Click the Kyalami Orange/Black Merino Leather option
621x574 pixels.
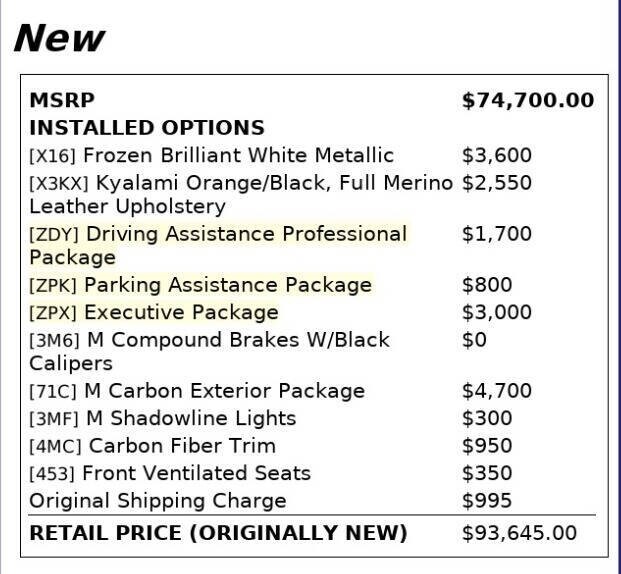point(241,195)
